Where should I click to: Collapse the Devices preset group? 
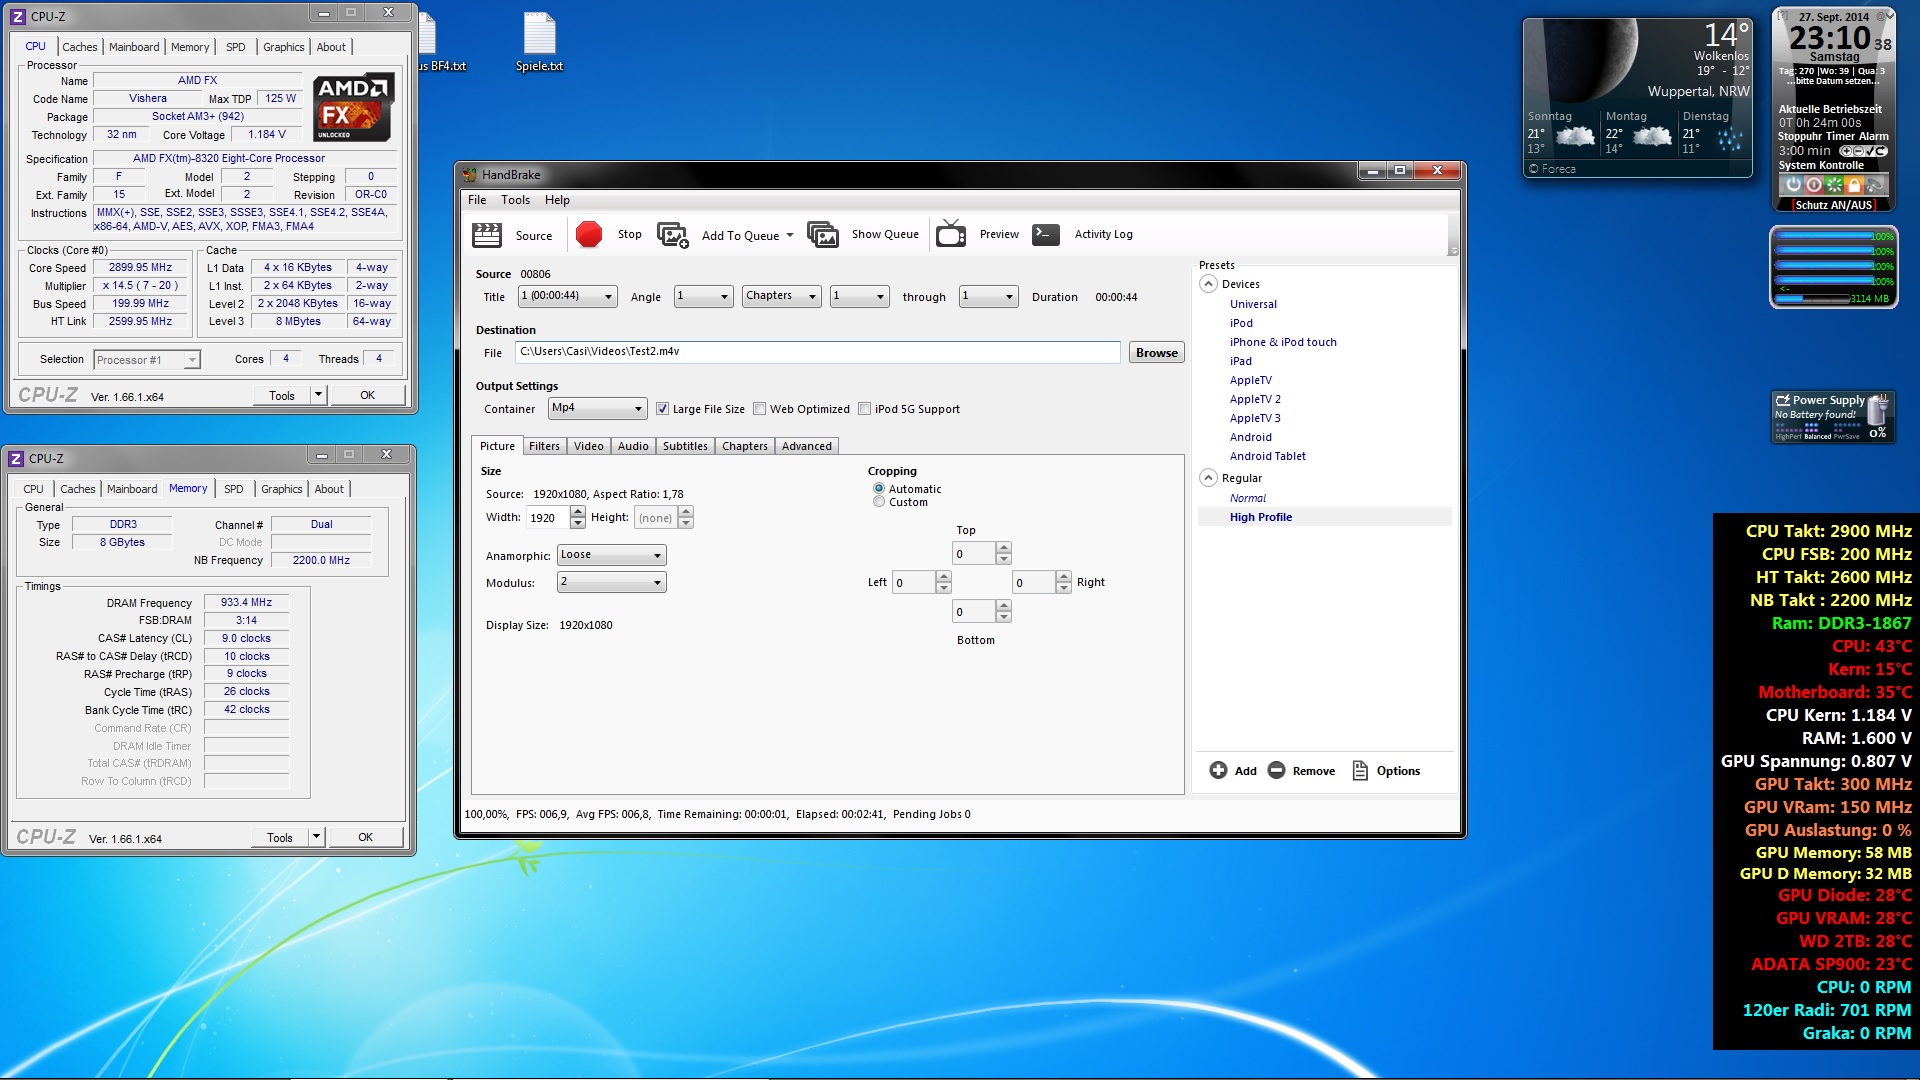(1208, 284)
